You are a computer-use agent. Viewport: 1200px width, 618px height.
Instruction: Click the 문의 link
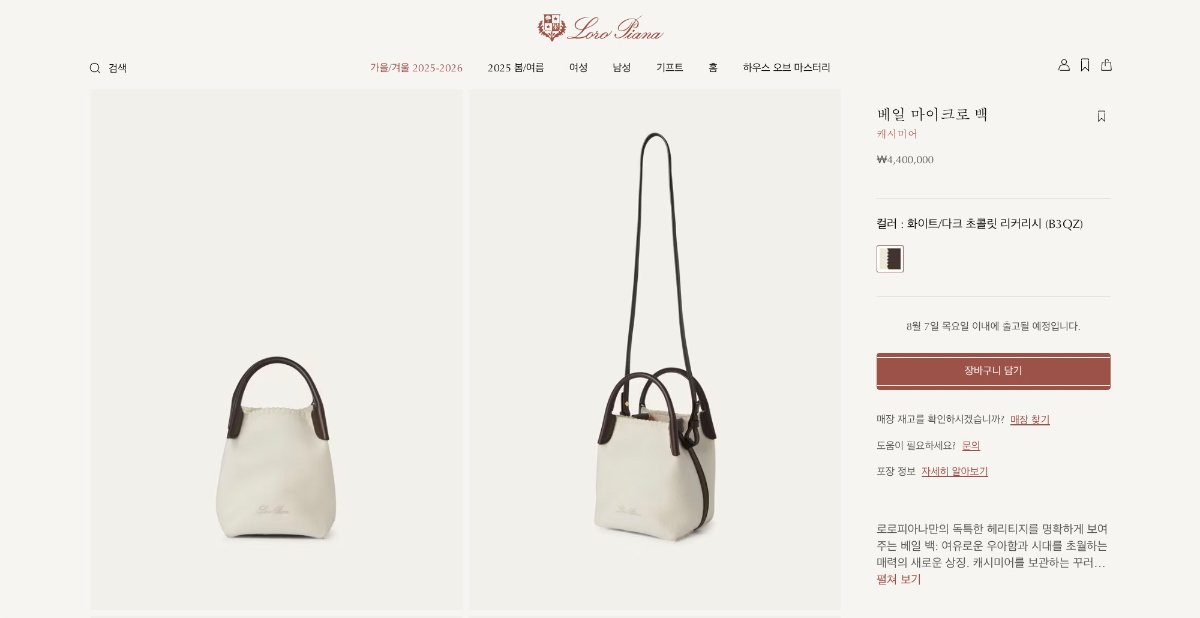pos(971,446)
